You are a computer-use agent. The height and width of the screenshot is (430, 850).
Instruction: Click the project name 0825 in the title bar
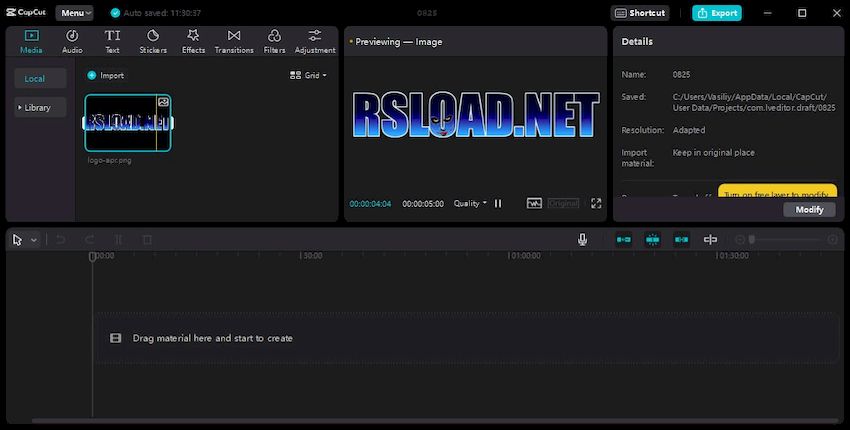coord(427,13)
